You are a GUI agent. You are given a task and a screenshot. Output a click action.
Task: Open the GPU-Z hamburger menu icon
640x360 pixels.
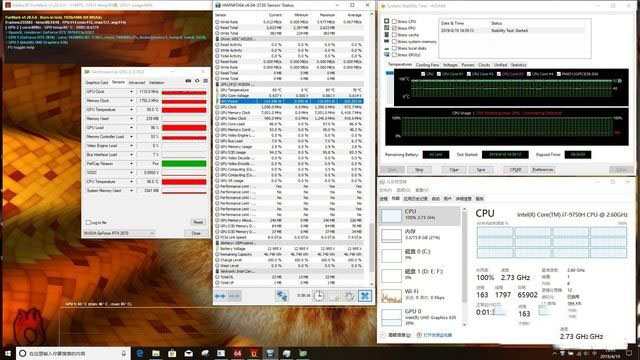pyautogui.click(x=205, y=81)
